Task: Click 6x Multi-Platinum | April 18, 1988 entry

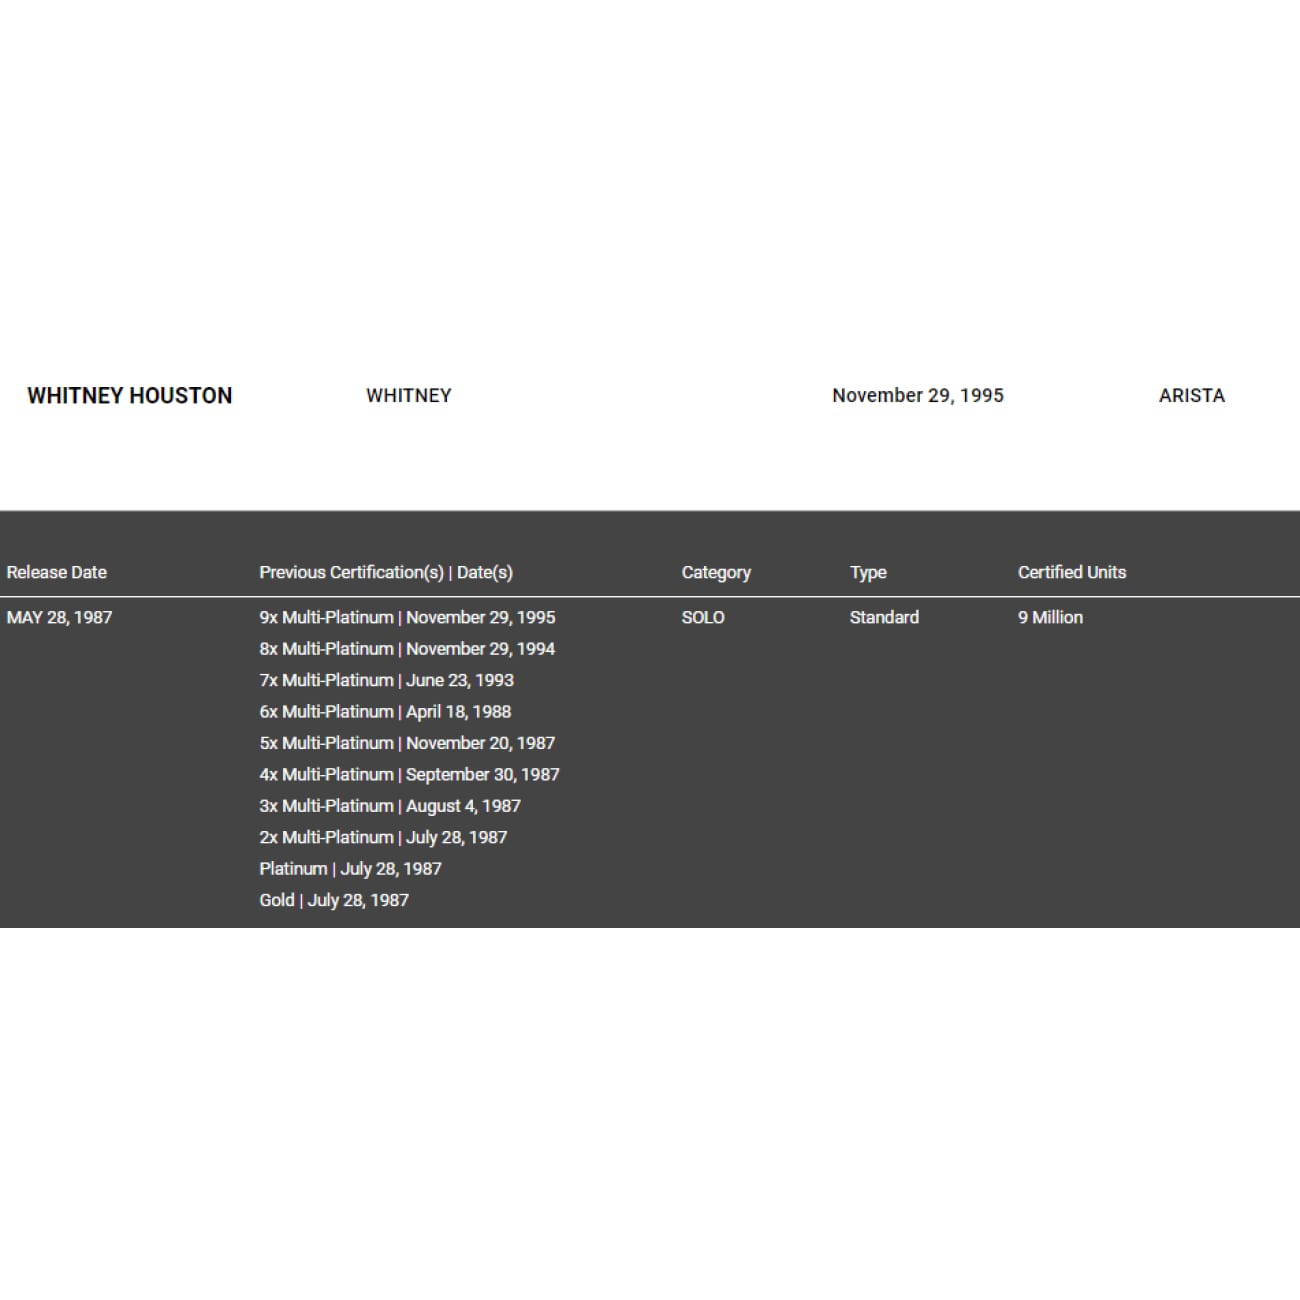Action: [385, 712]
